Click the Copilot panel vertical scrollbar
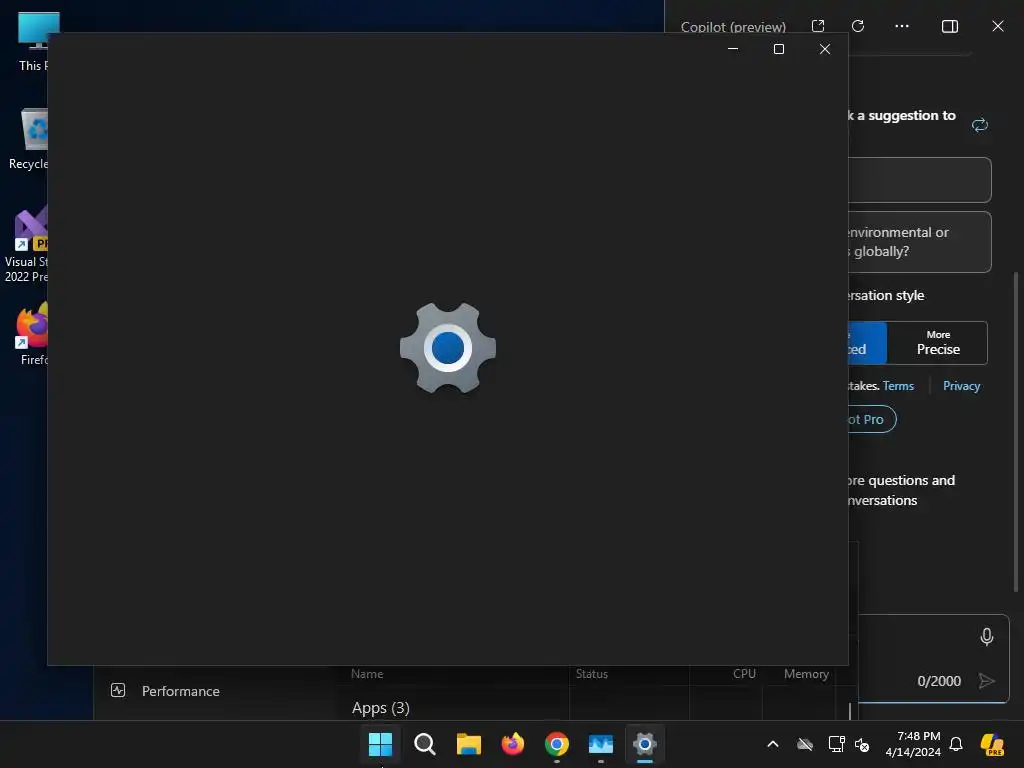The image size is (1024, 768). (x=1016, y=432)
